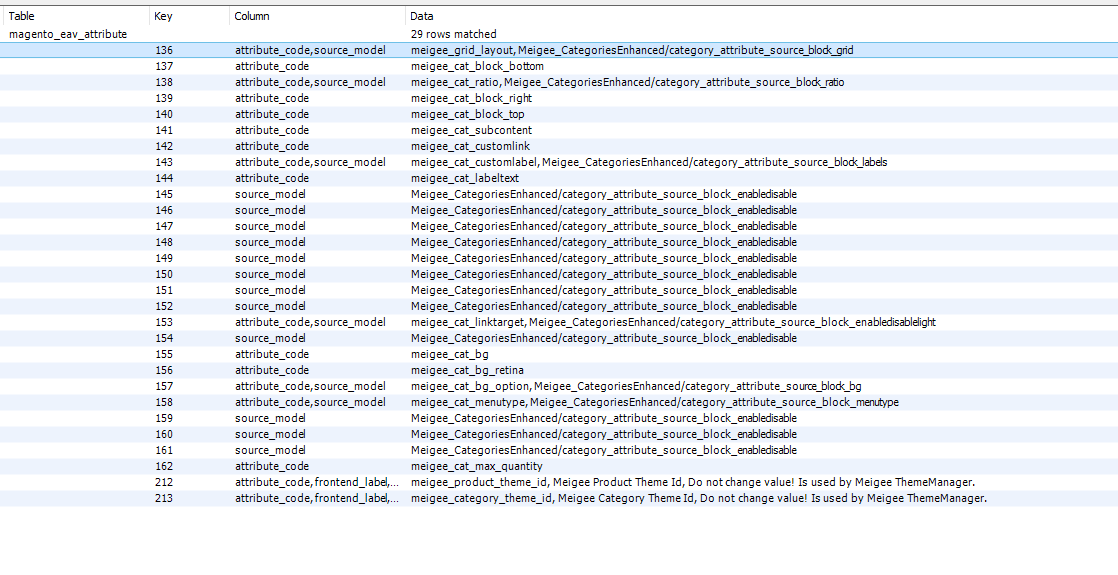
Task: Select the meigee_cat_block_top data cell
Action: point(468,114)
